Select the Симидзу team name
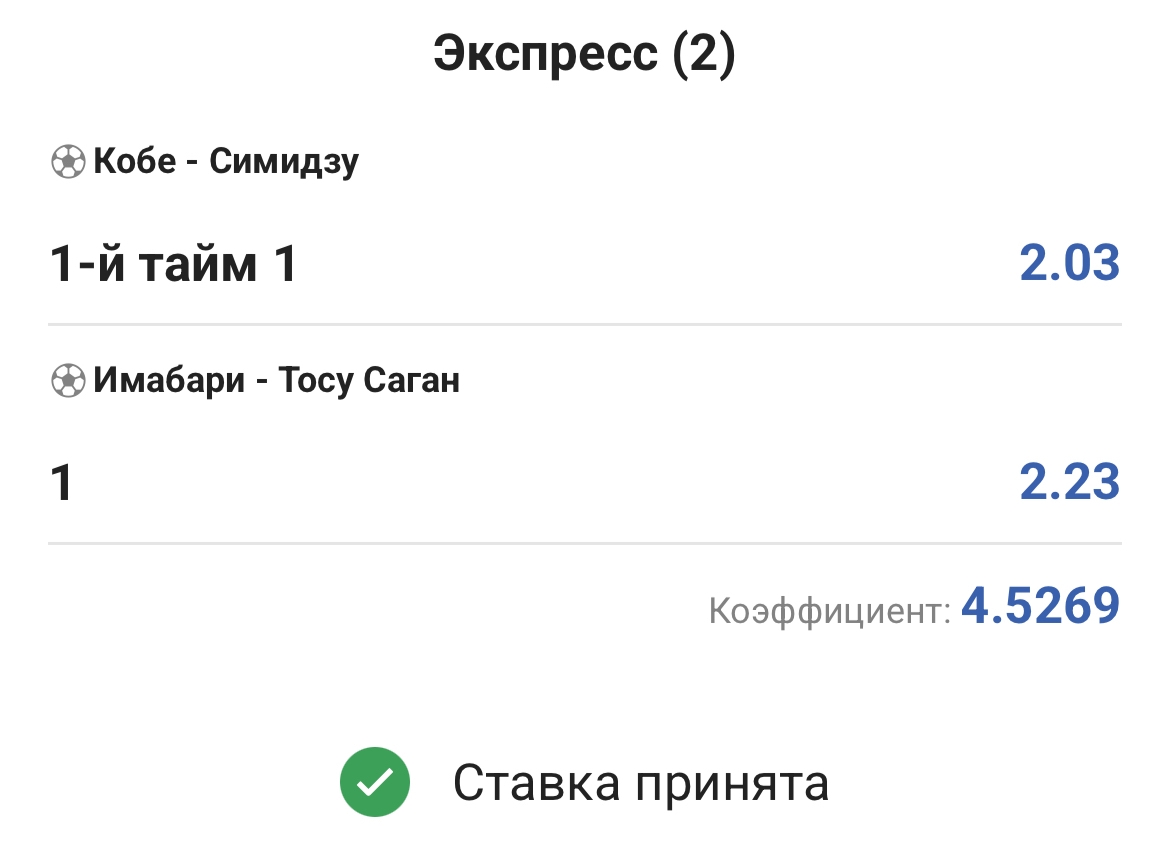 coord(283,162)
